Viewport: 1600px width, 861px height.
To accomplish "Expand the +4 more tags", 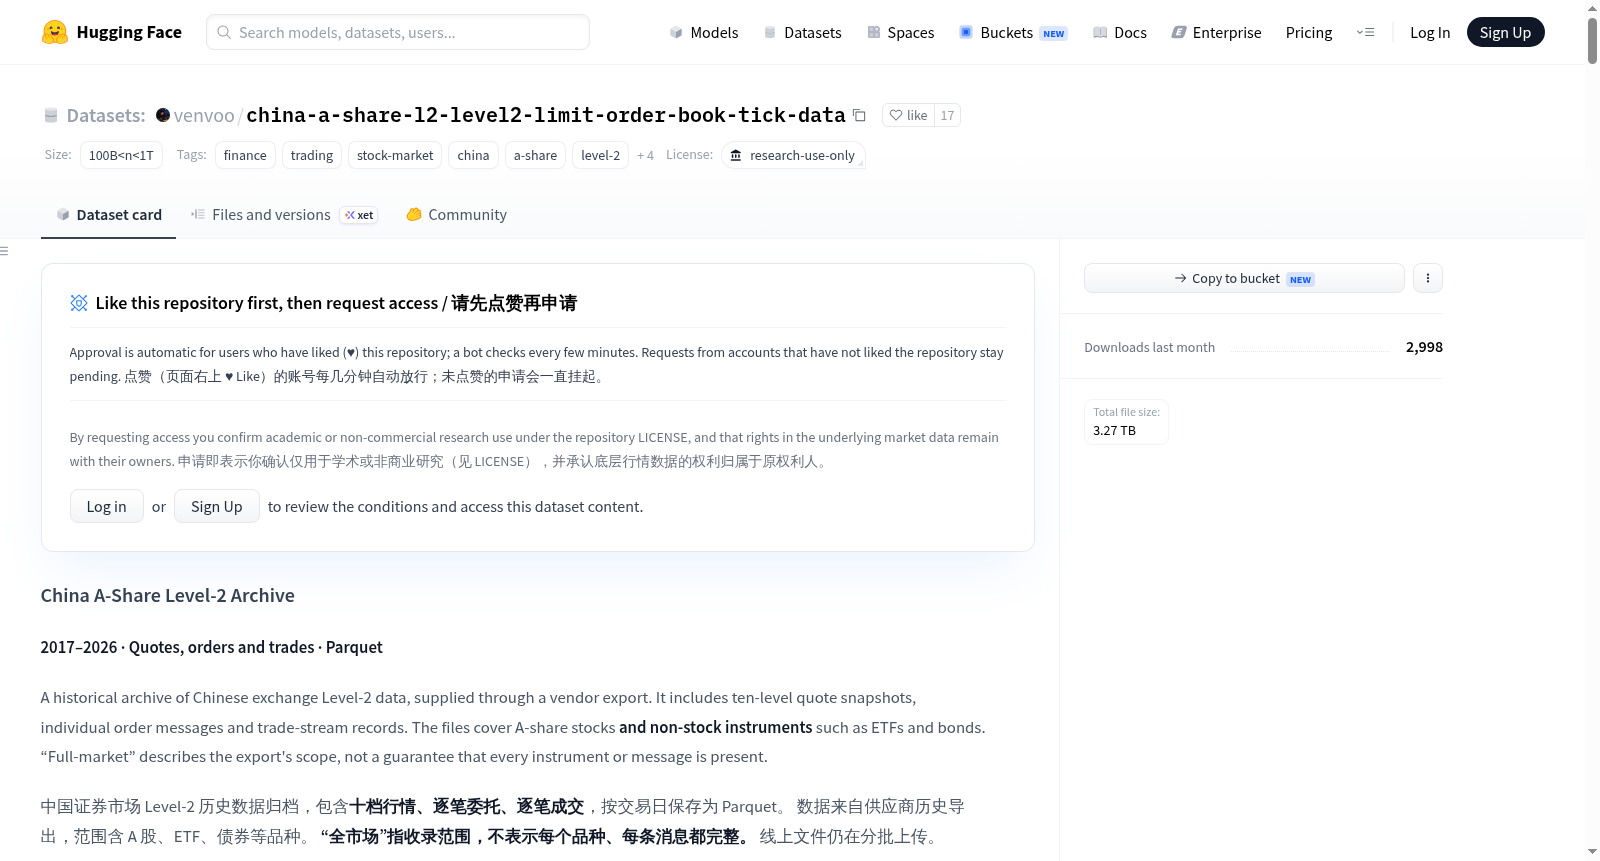I will (x=645, y=155).
